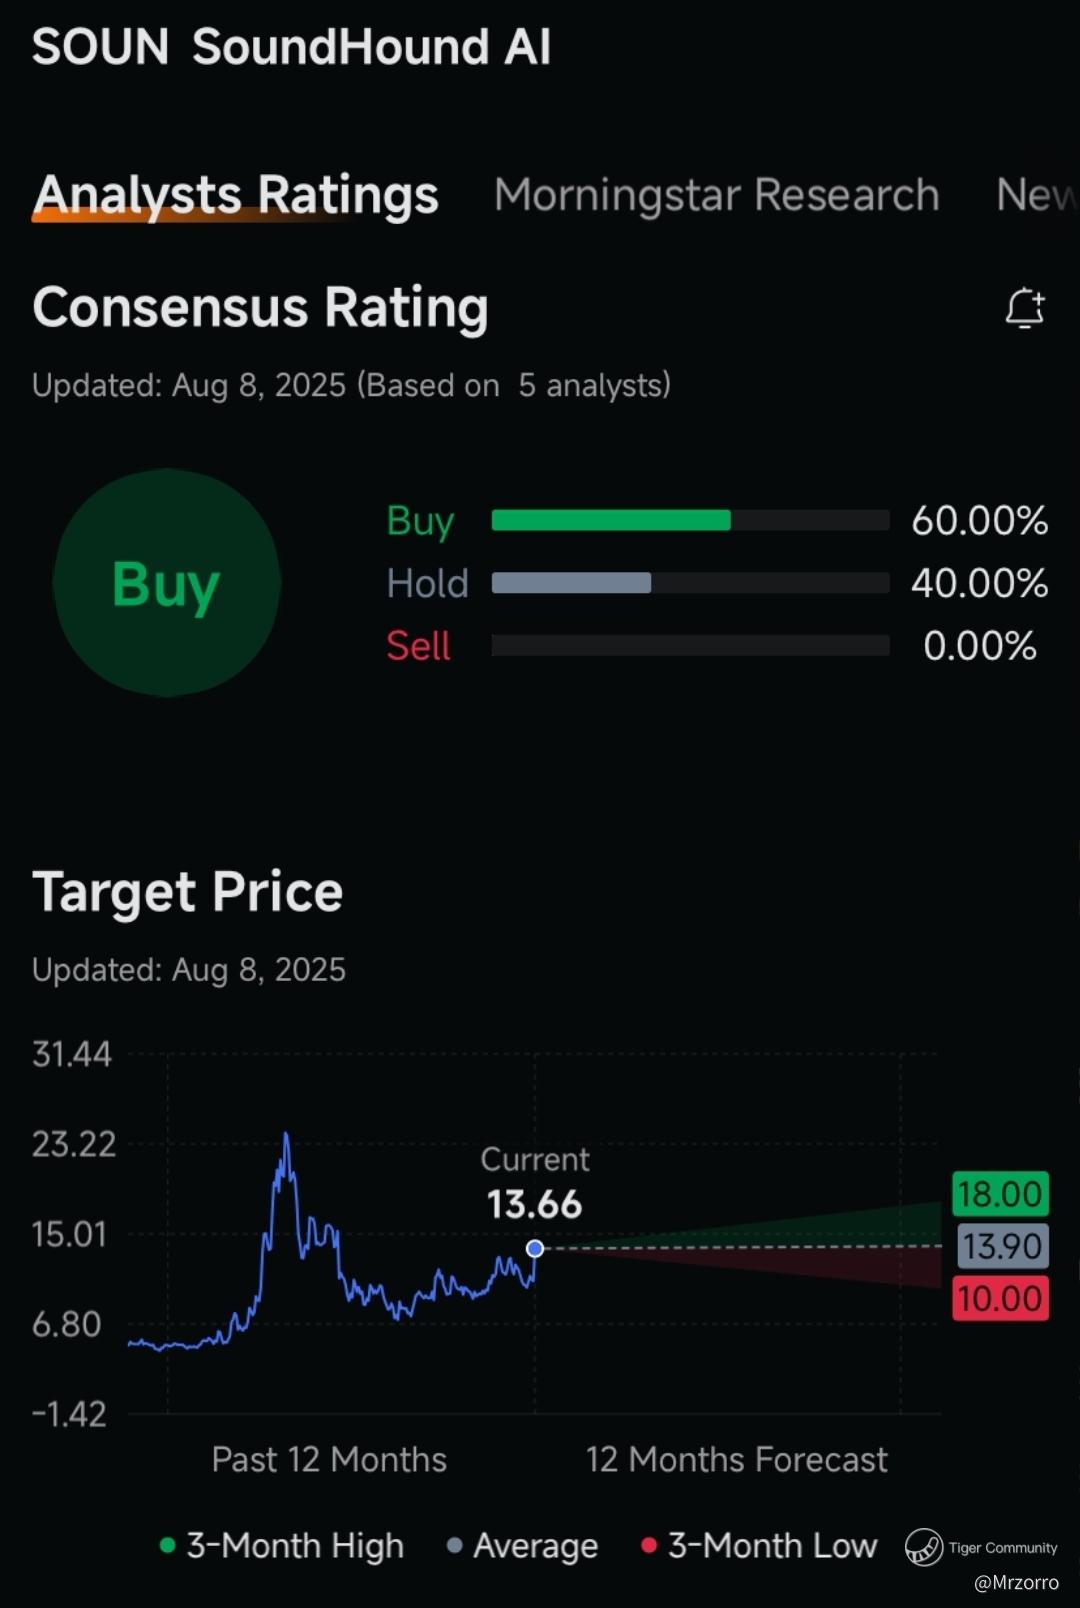1080x1608 pixels.
Task: Switch to Morningstar Research tab
Action: 717,194
